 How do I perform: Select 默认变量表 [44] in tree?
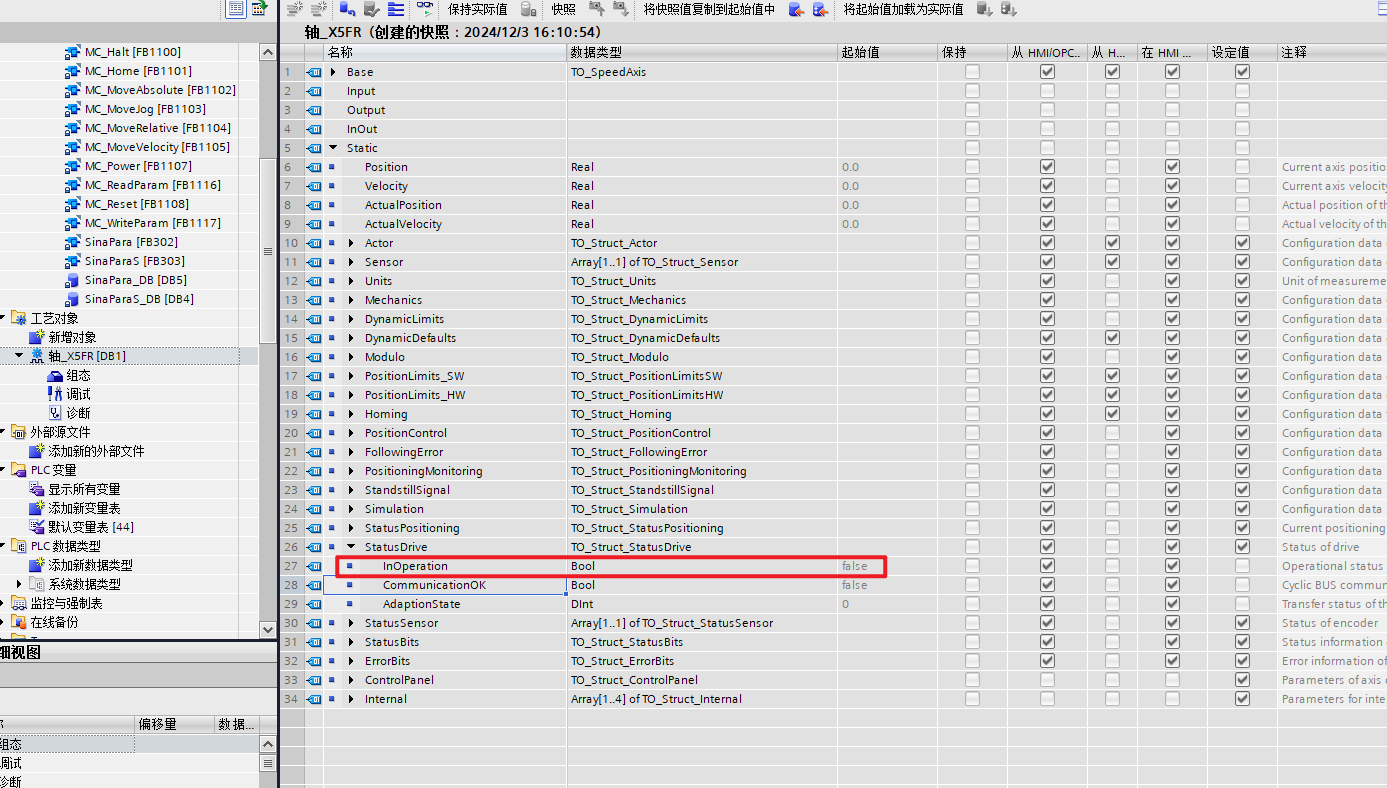tap(90, 527)
